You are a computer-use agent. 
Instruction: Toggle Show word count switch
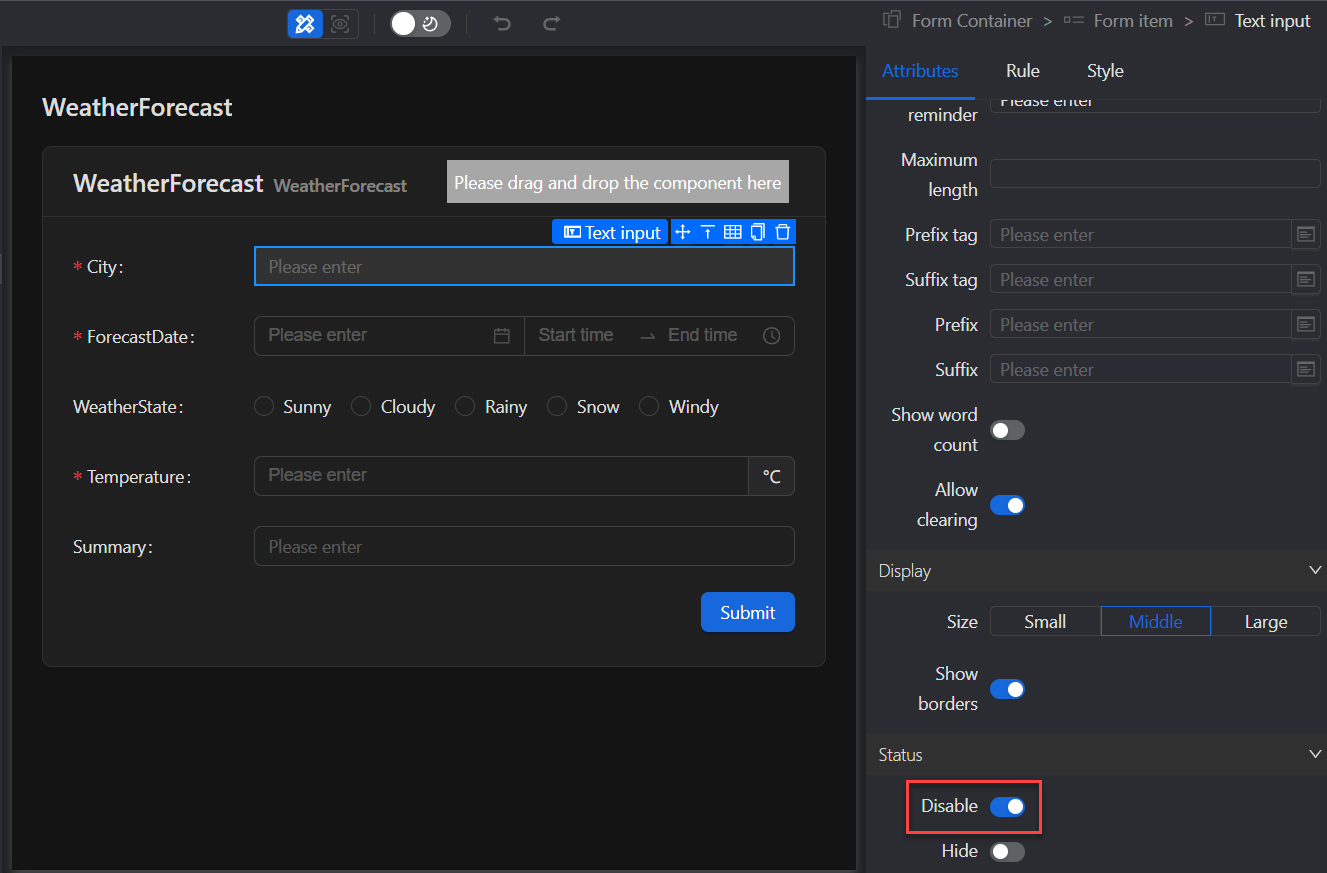click(x=1007, y=430)
